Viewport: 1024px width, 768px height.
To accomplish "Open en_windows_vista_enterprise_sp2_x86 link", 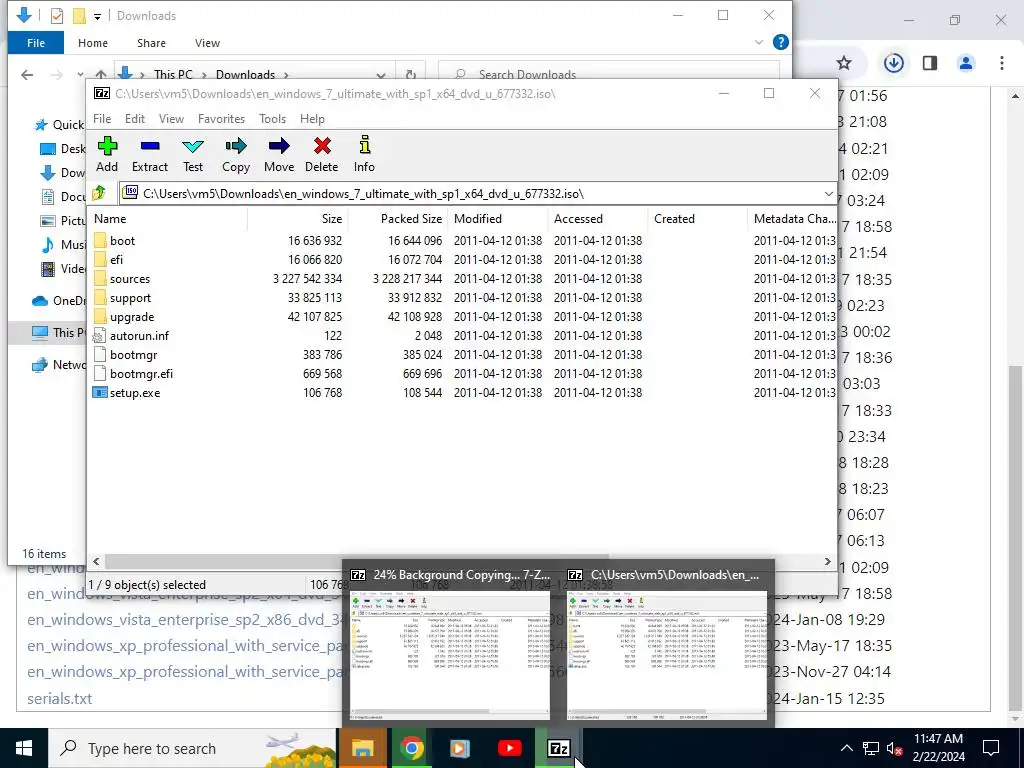I will coord(185,620).
